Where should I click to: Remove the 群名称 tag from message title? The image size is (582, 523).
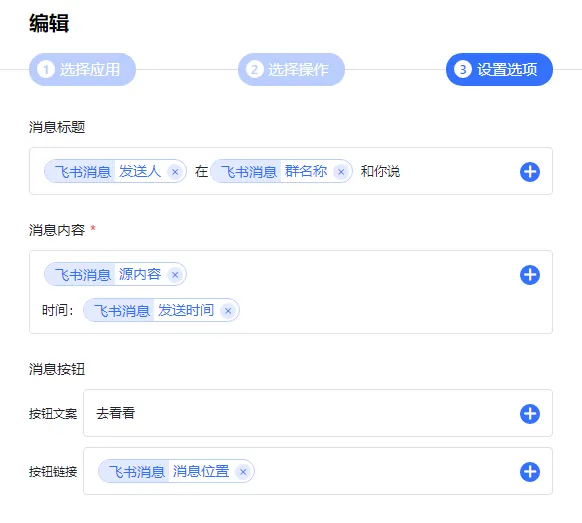click(x=341, y=172)
